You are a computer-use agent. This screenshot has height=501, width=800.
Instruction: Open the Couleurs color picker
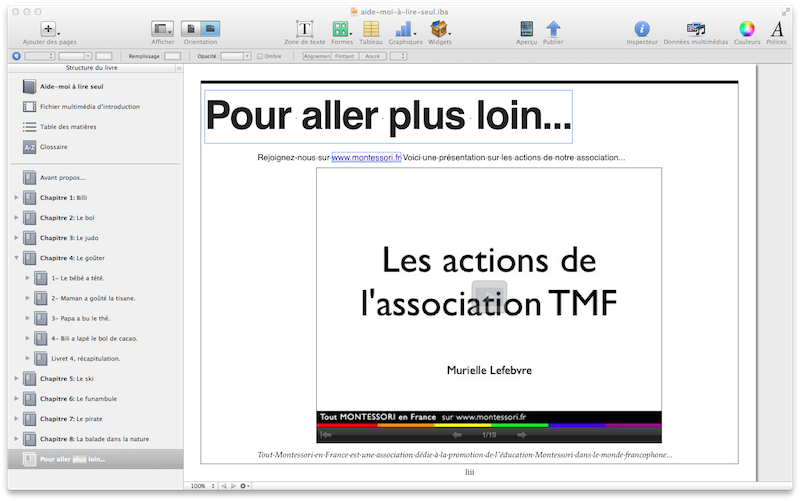pyautogui.click(x=746, y=29)
